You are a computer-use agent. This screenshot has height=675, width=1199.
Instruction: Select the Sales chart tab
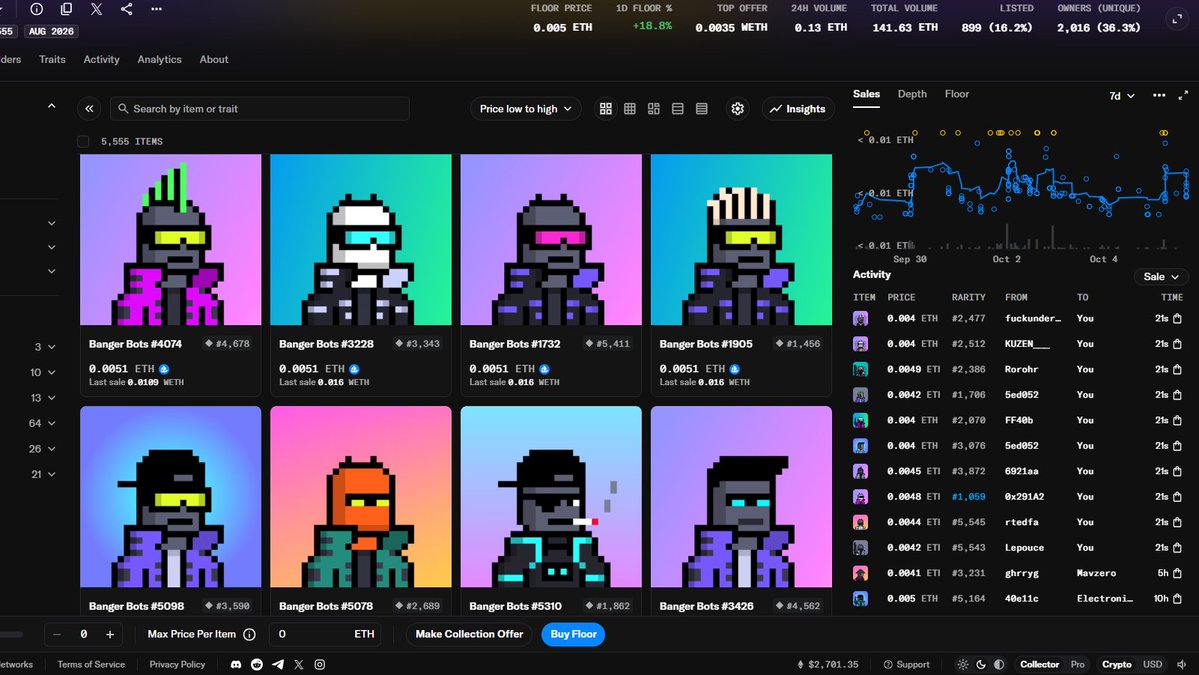pyautogui.click(x=866, y=94)
